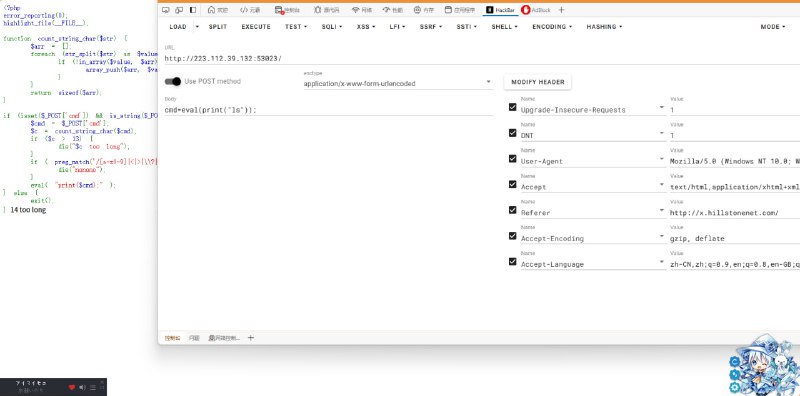Screen dimensions: 800x396
Task: Open the Network tab with wifi icon
Action: pyautogui.click(x=362, y=10)
